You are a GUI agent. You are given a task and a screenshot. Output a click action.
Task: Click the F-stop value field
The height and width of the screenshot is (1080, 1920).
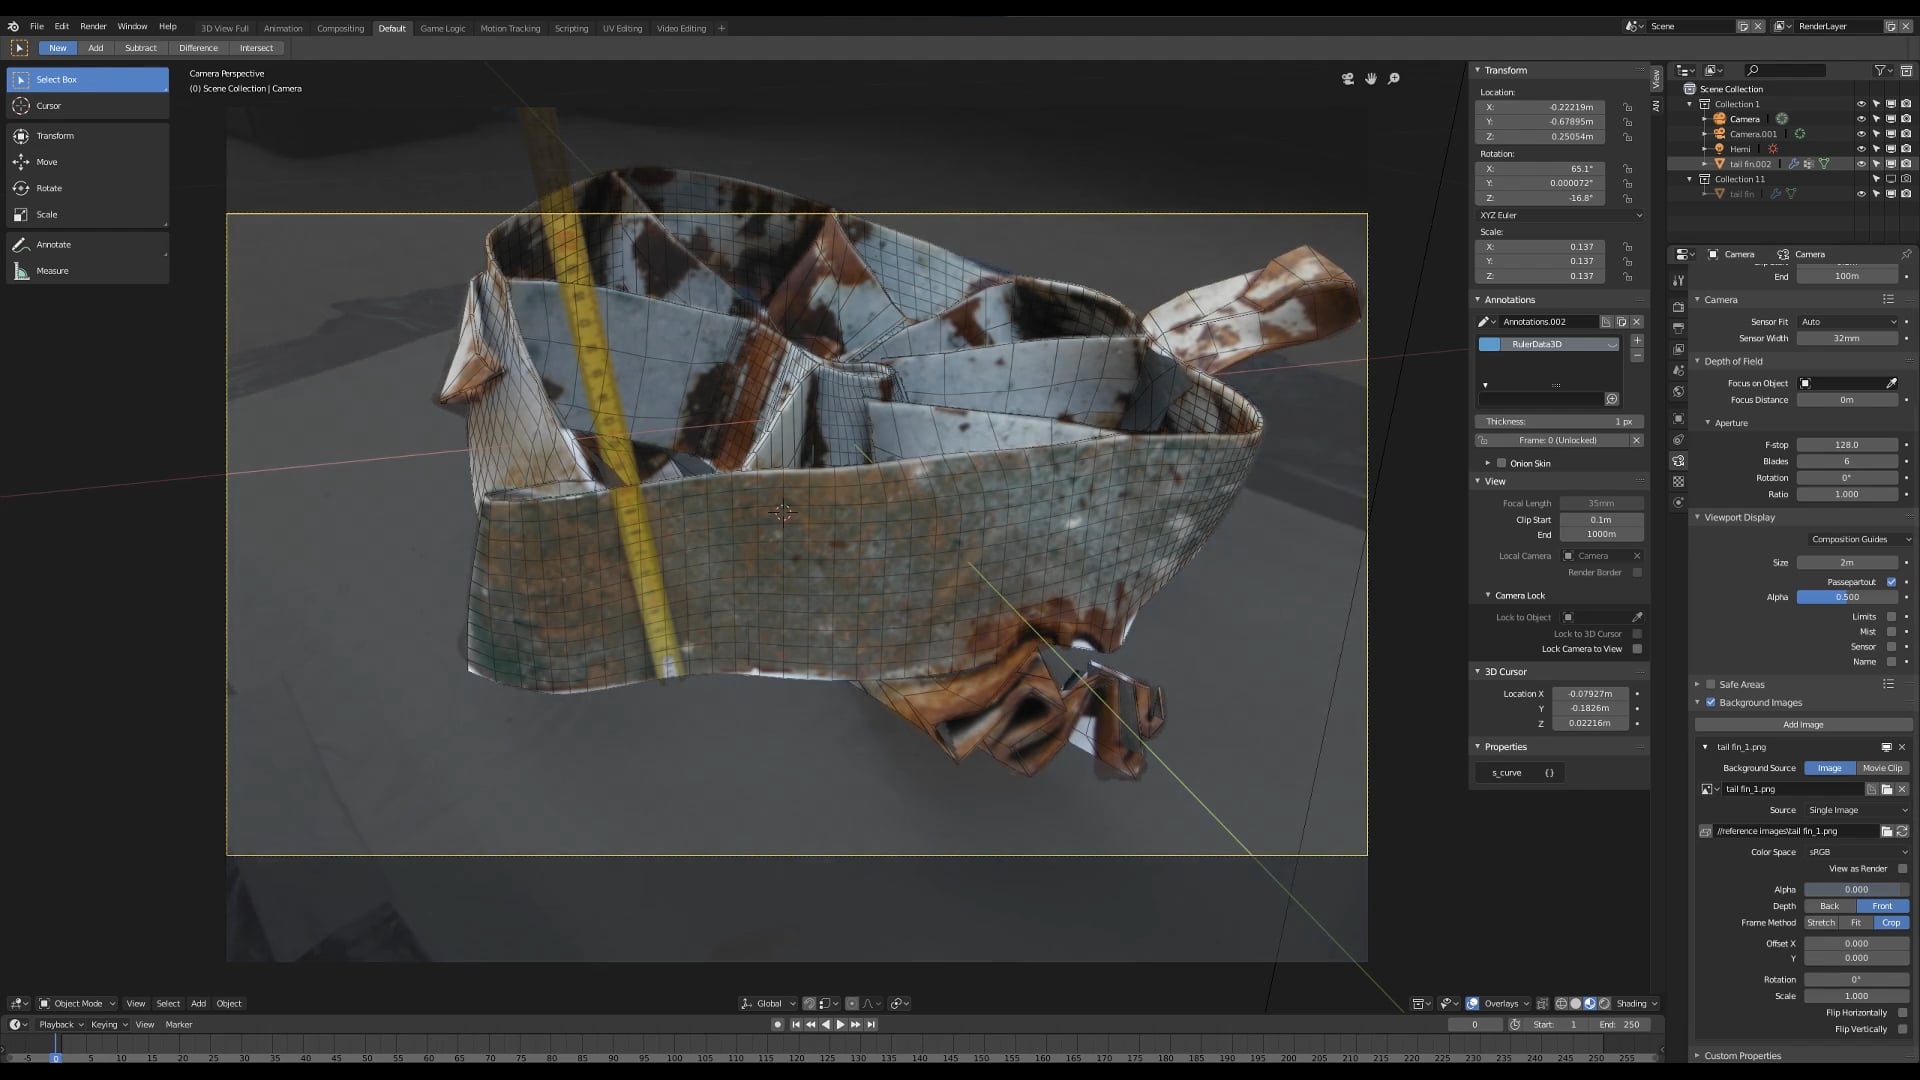1847,445
